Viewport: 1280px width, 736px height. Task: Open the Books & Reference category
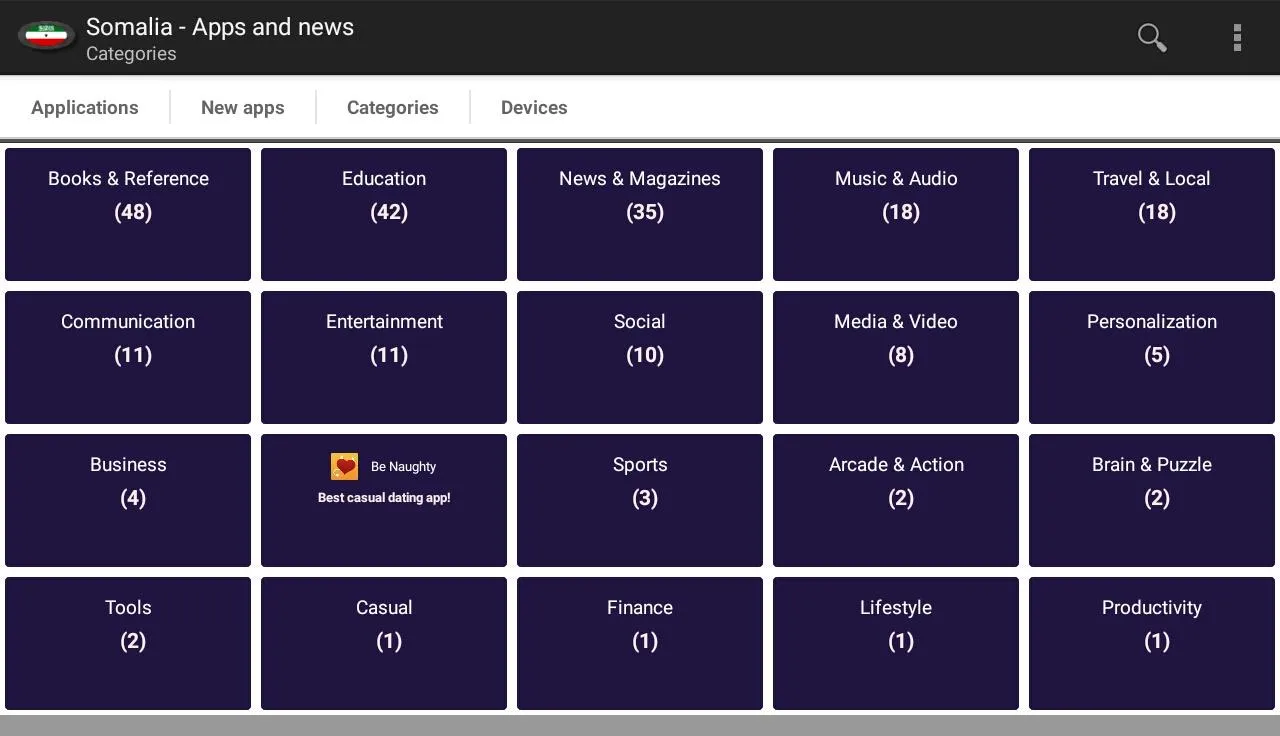(x=128, y=215)
